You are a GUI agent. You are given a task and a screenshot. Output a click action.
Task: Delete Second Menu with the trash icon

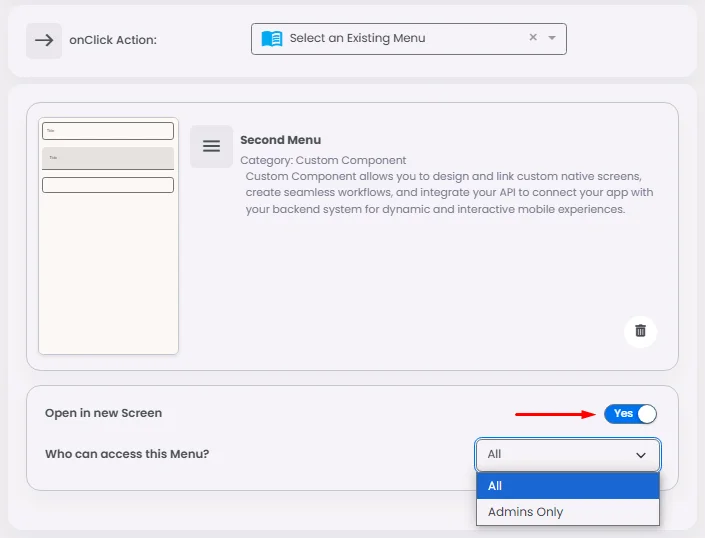click(x=640, y=330)
